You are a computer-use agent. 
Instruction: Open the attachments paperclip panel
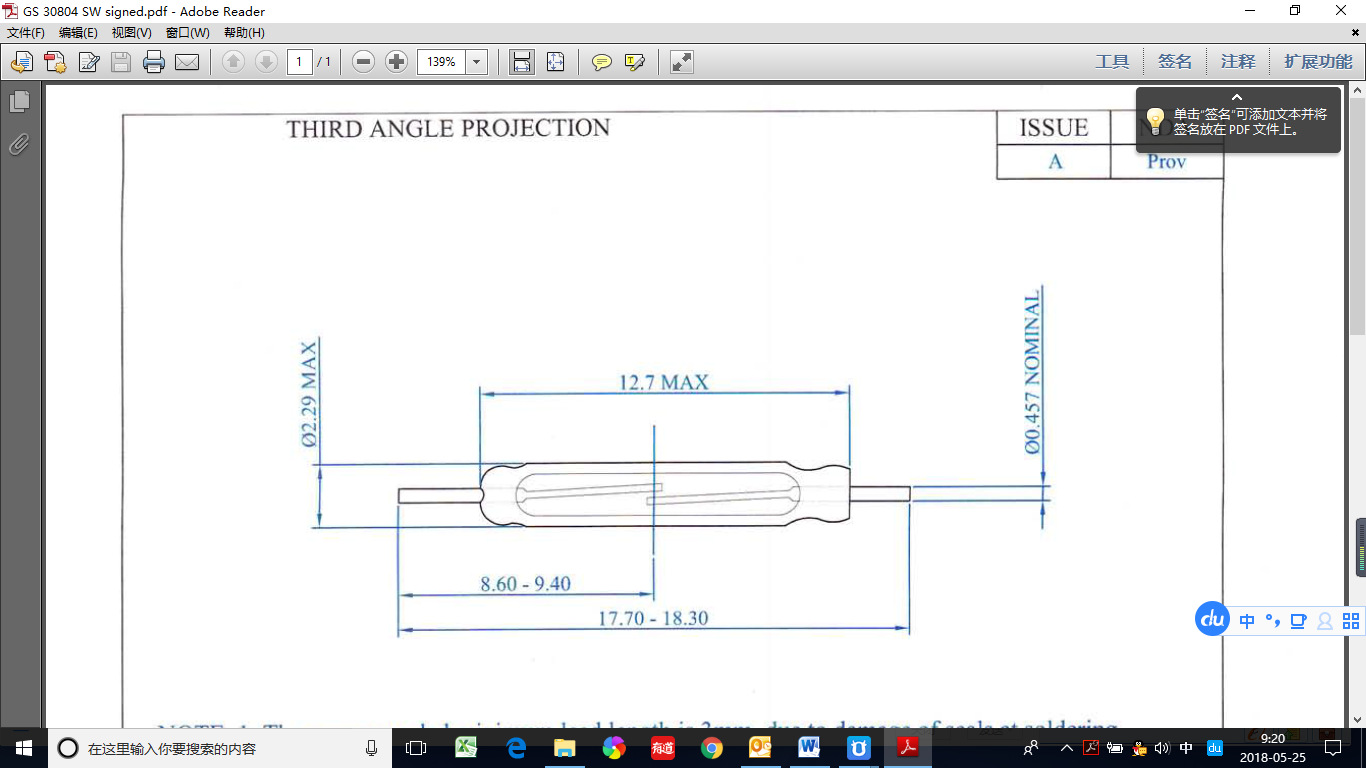(19, 144)
